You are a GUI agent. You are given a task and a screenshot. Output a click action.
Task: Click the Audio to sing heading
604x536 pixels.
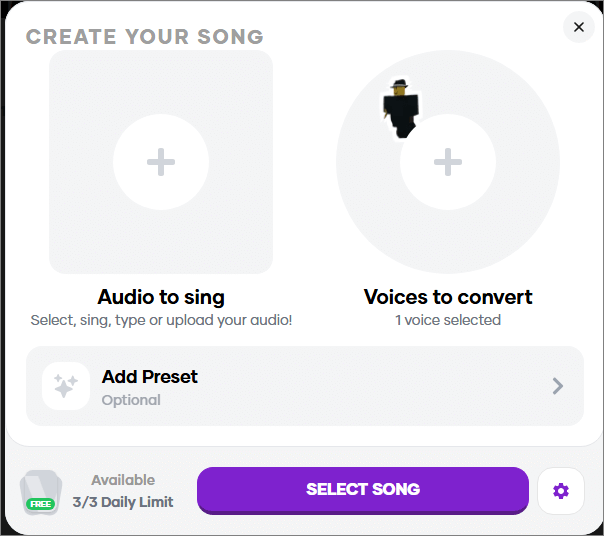tap(161, 297)
